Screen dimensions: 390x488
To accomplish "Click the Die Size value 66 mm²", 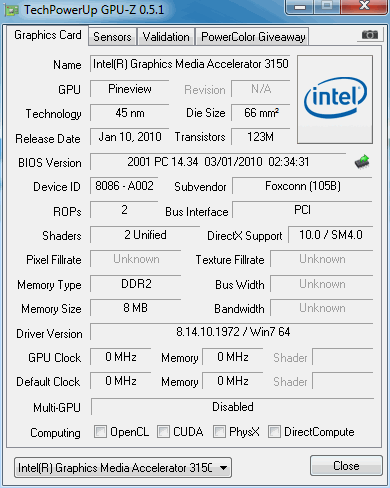I will pyautogui.click(x=261, y=113).
